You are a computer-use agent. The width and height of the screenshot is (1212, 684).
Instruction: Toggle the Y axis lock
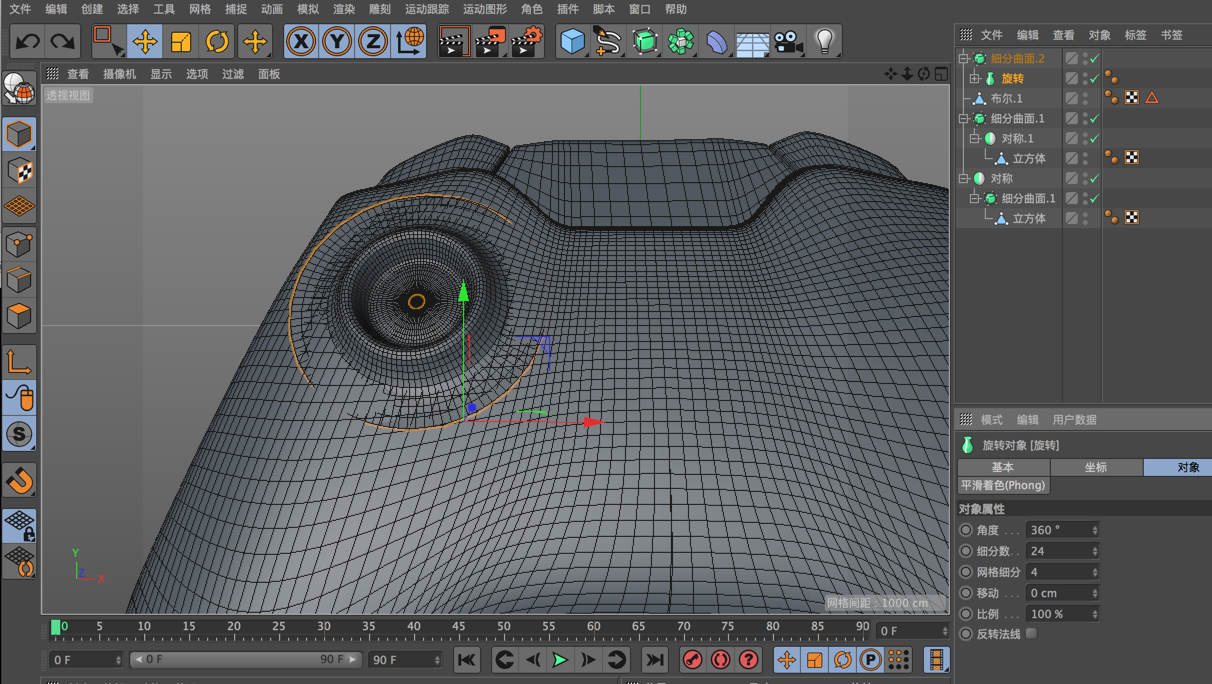tap(337, 41)
